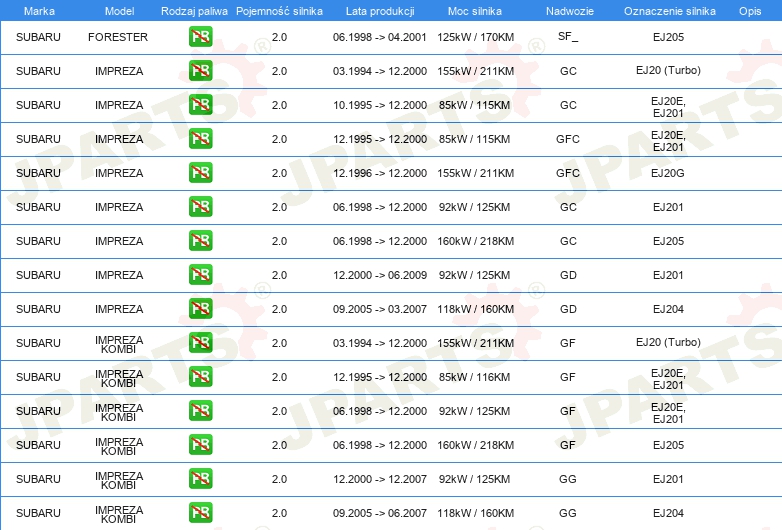782x530 pixels.
Task: Select the Oznaczenie silnika column header
Action: coord(669,11)
